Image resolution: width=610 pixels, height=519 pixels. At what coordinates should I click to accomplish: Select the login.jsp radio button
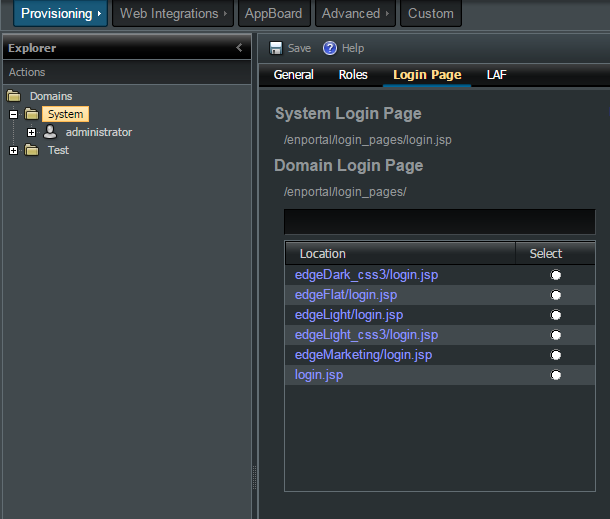tap(556, 375)
